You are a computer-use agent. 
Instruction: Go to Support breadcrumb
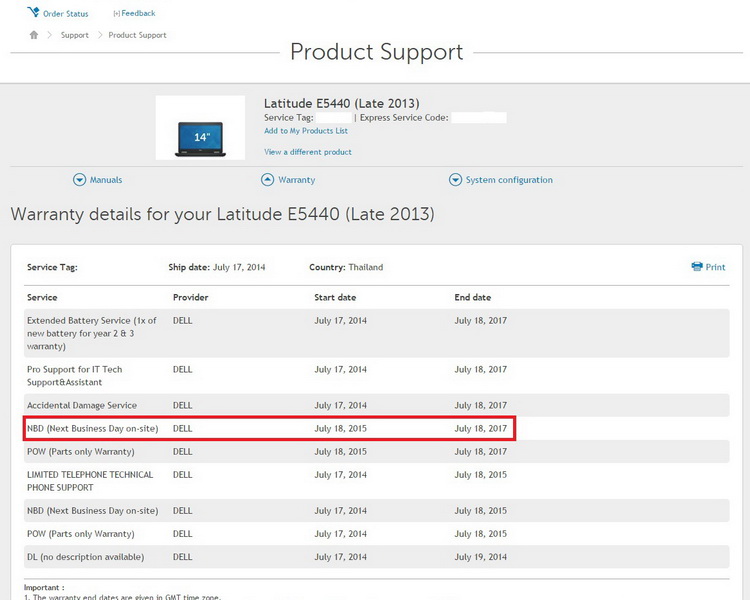75,35
